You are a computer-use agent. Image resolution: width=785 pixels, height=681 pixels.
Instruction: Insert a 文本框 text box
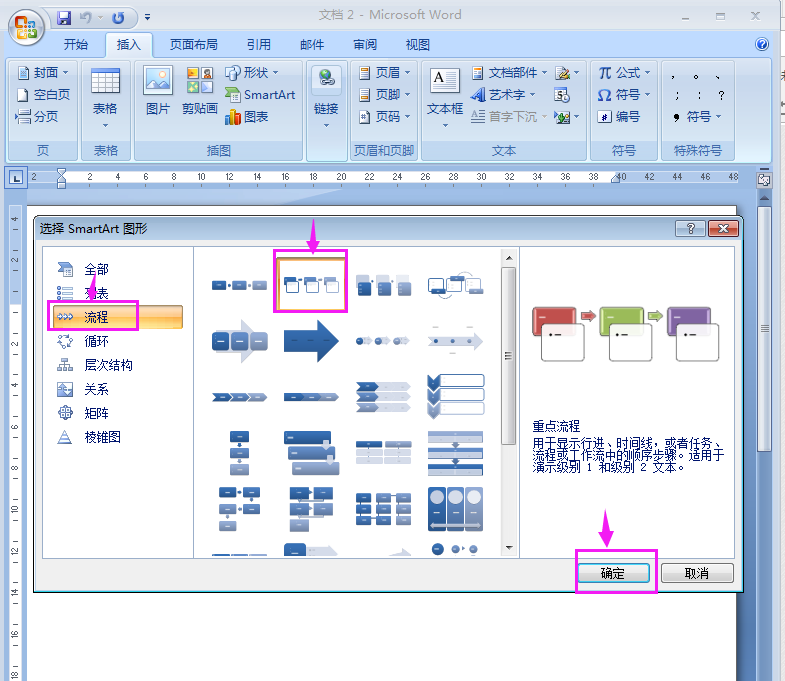pyautogui.click(x=445, y=98)
